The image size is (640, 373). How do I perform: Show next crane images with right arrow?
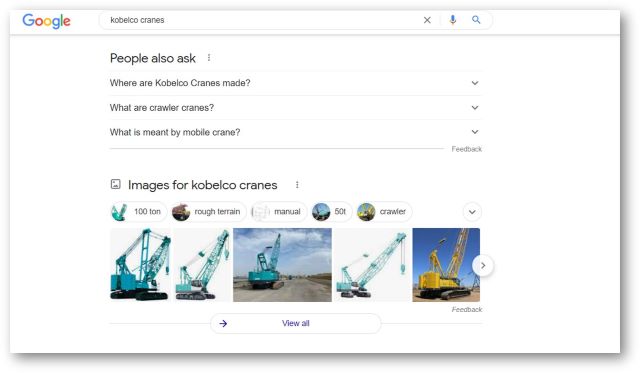click(x=483, y=266)
